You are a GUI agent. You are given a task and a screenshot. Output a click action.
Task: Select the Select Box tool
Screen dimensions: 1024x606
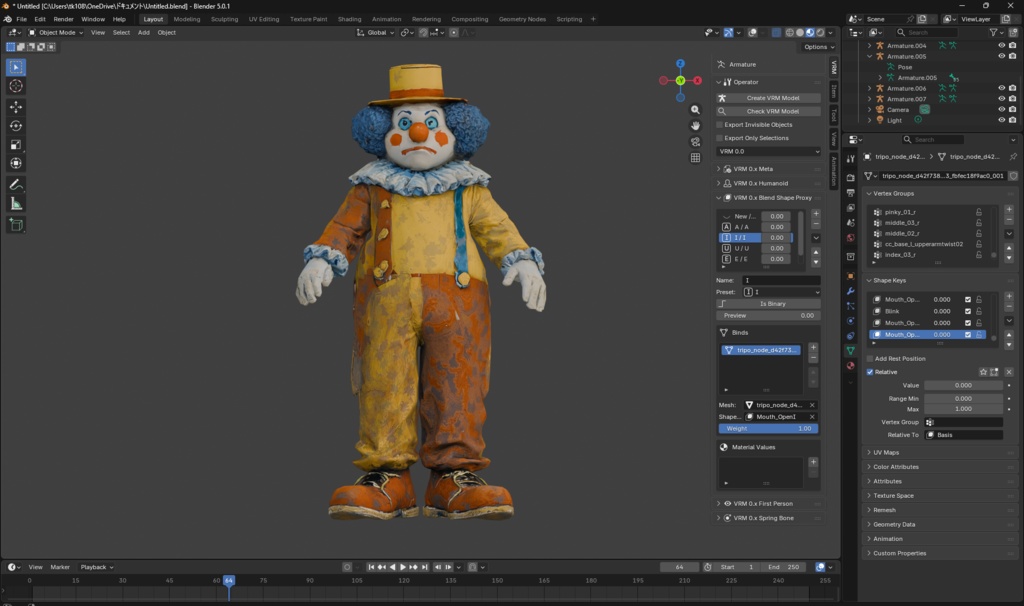pyautogui.click(x=16, y=67)
